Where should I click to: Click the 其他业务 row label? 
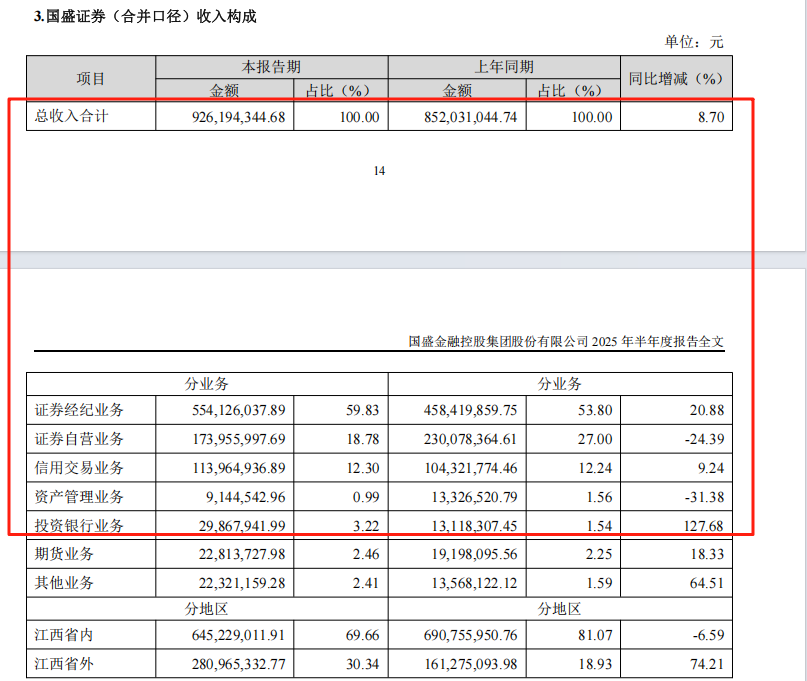(x=66, y=583)
